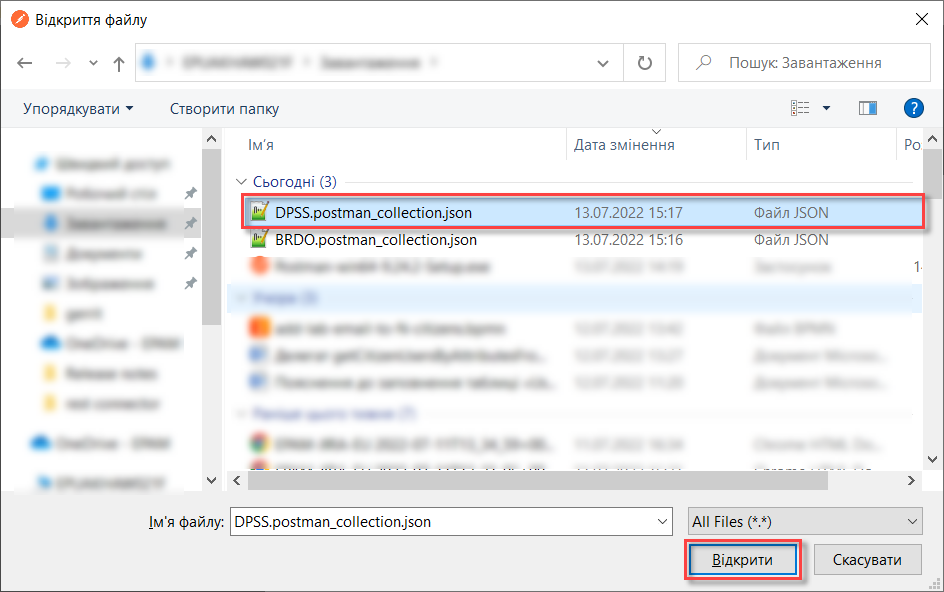This screenshot has height=592, width=944.
Task: Click Файл JSON type of BRDO row
Action: tap(791, 240)
